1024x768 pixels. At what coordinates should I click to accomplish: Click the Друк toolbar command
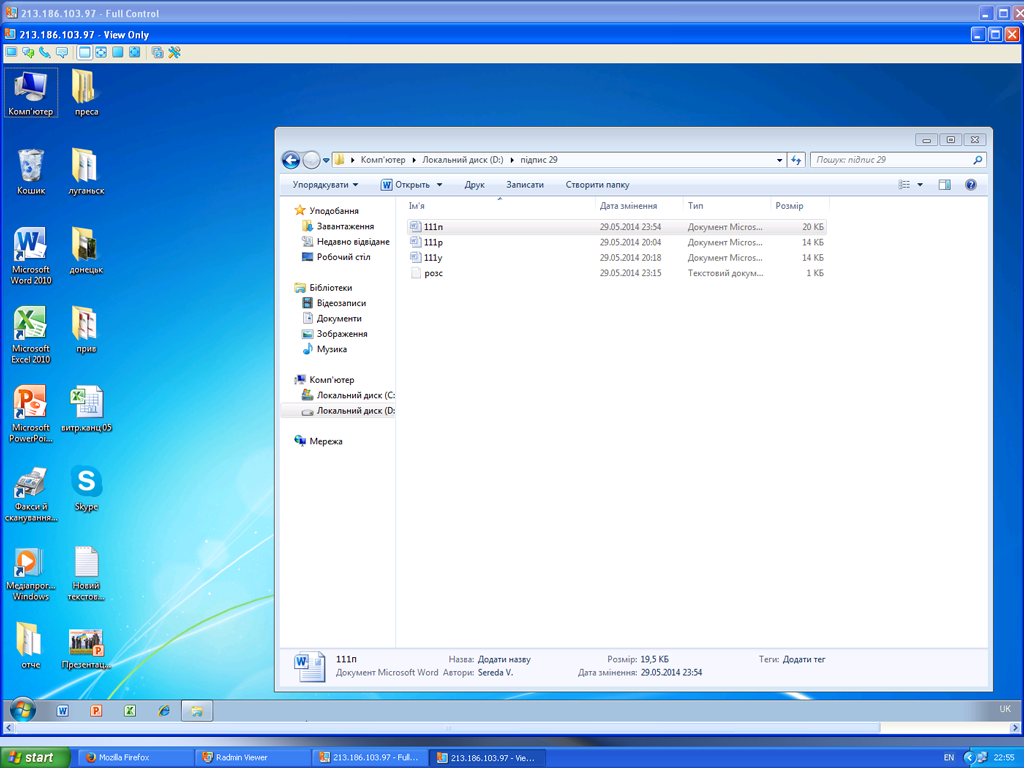pyautogui.click(x=474, y=185)
